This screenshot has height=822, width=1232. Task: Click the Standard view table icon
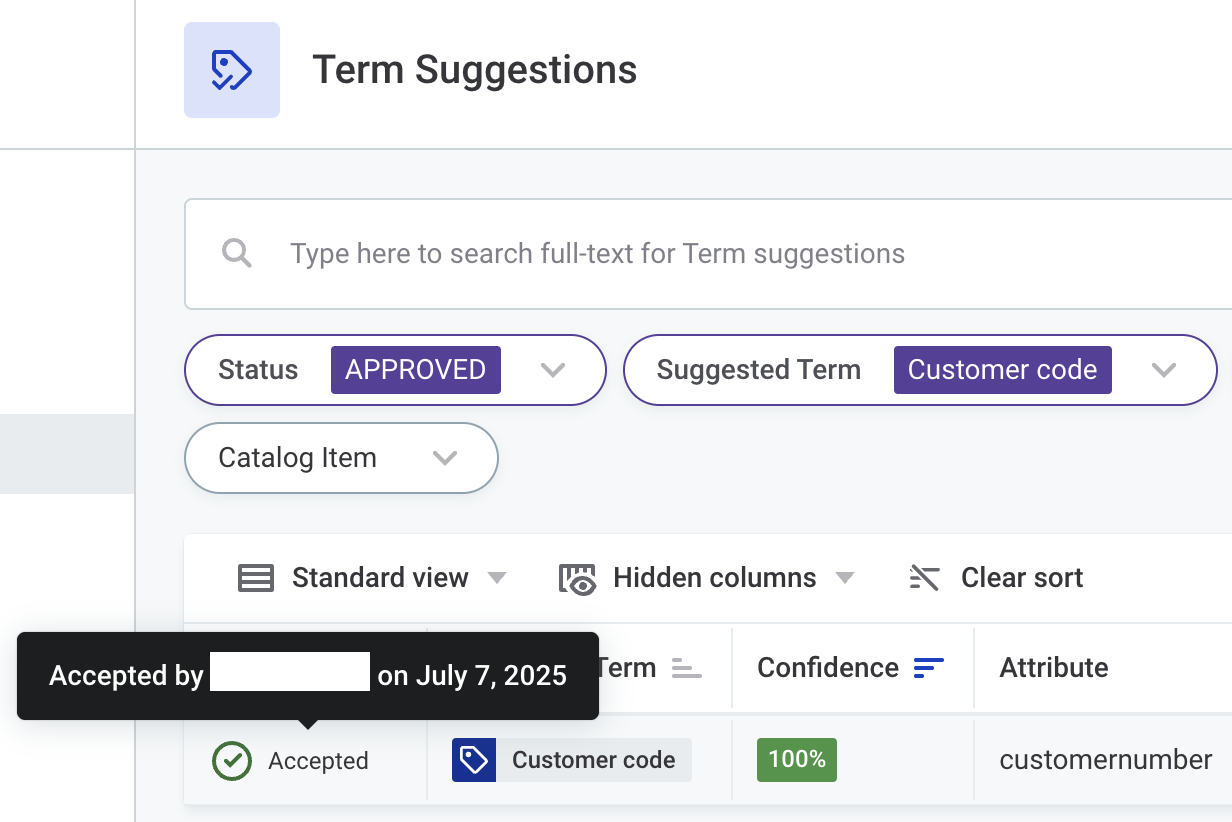pyautogui.click(x=256, y=577)
